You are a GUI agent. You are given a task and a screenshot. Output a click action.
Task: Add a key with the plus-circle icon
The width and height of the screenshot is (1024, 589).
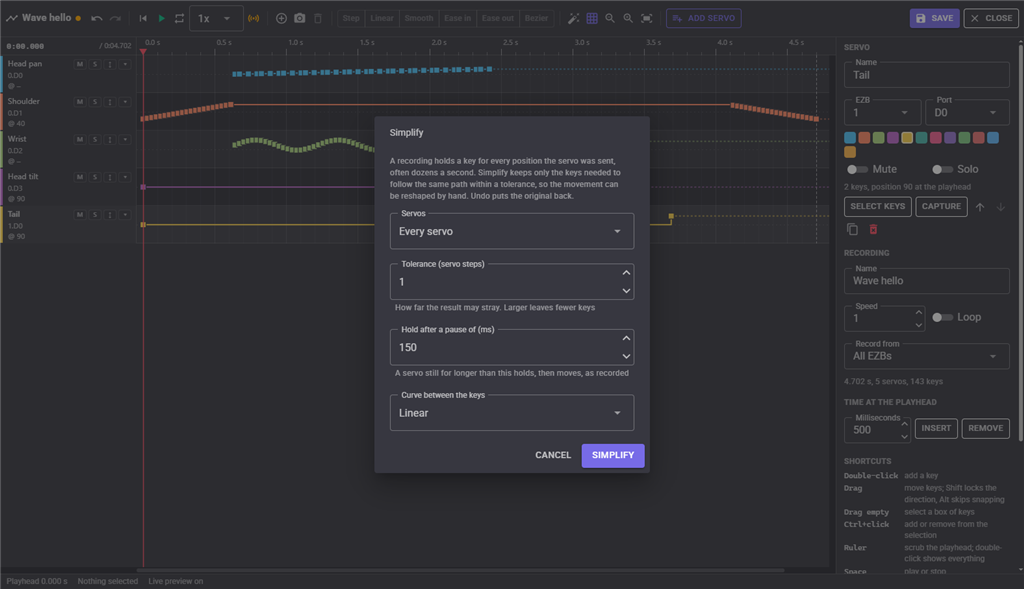point(281,18)
